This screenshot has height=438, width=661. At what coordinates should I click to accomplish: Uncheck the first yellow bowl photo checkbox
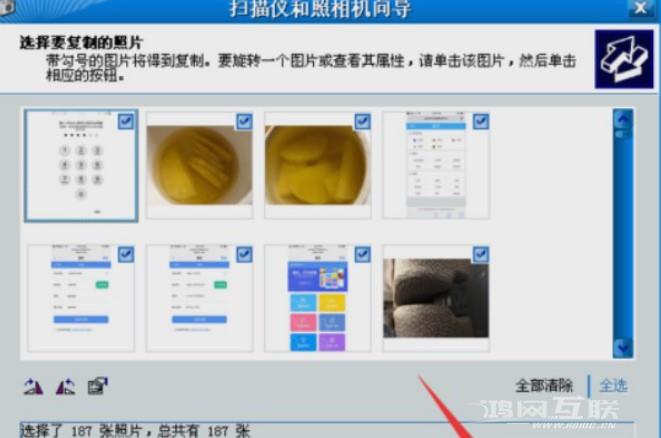coord(245,121)
